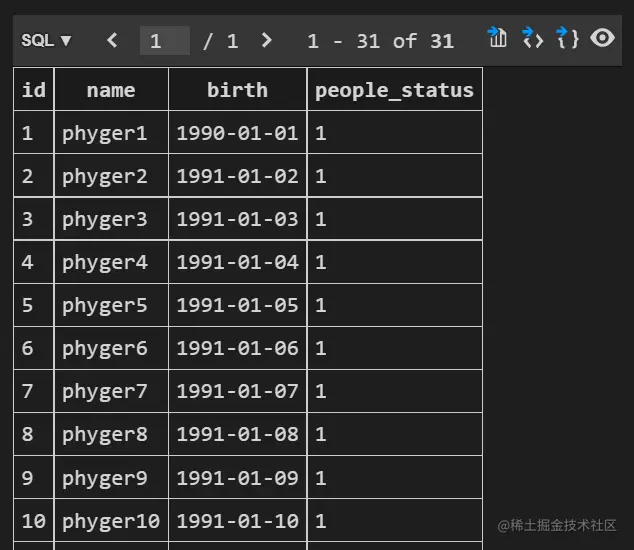The height and width of the screenshot is (550, 634).
Task: Go to next results page arrow
Action: pos(266,40)
